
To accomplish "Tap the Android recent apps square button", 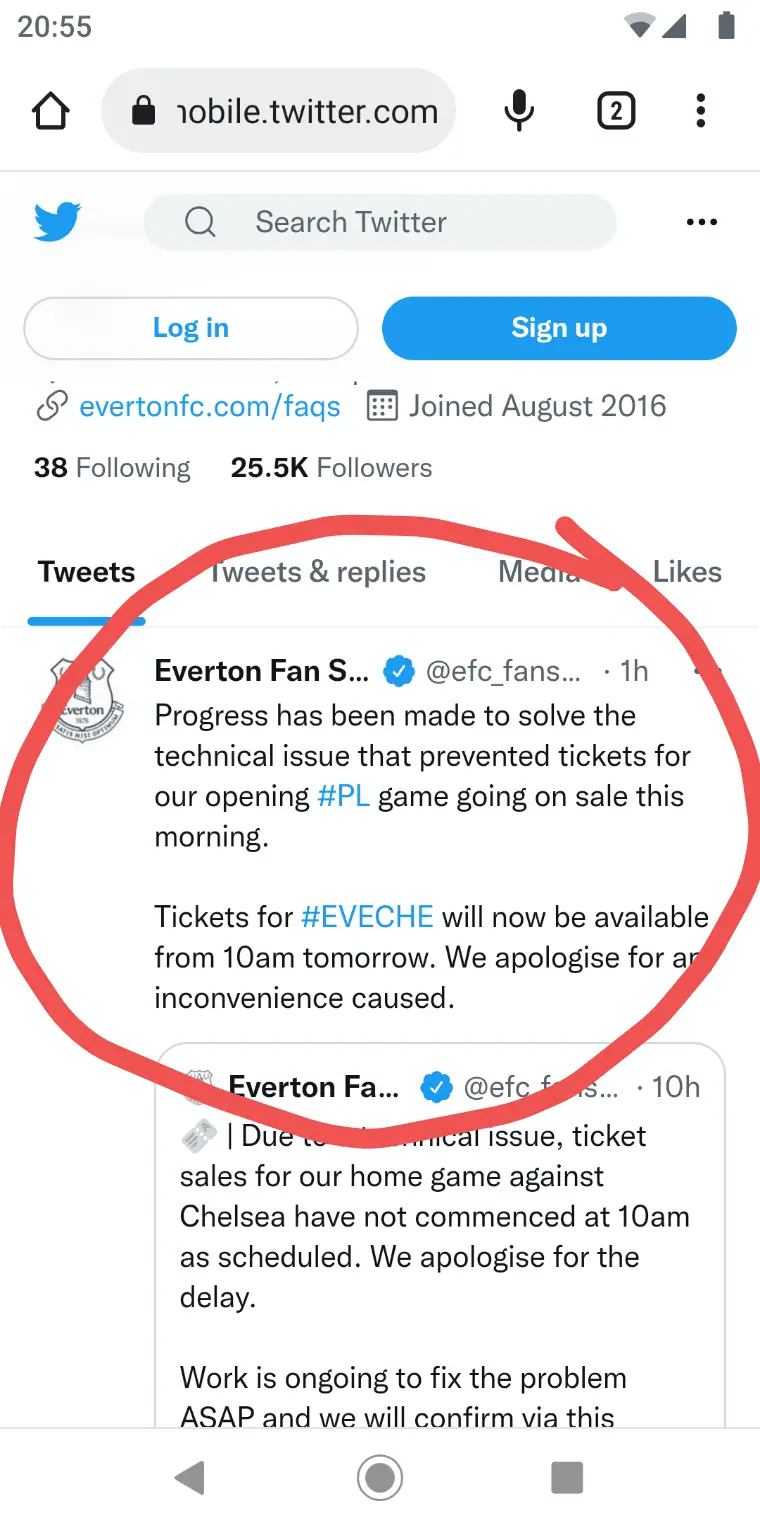I will point(567,1477).
